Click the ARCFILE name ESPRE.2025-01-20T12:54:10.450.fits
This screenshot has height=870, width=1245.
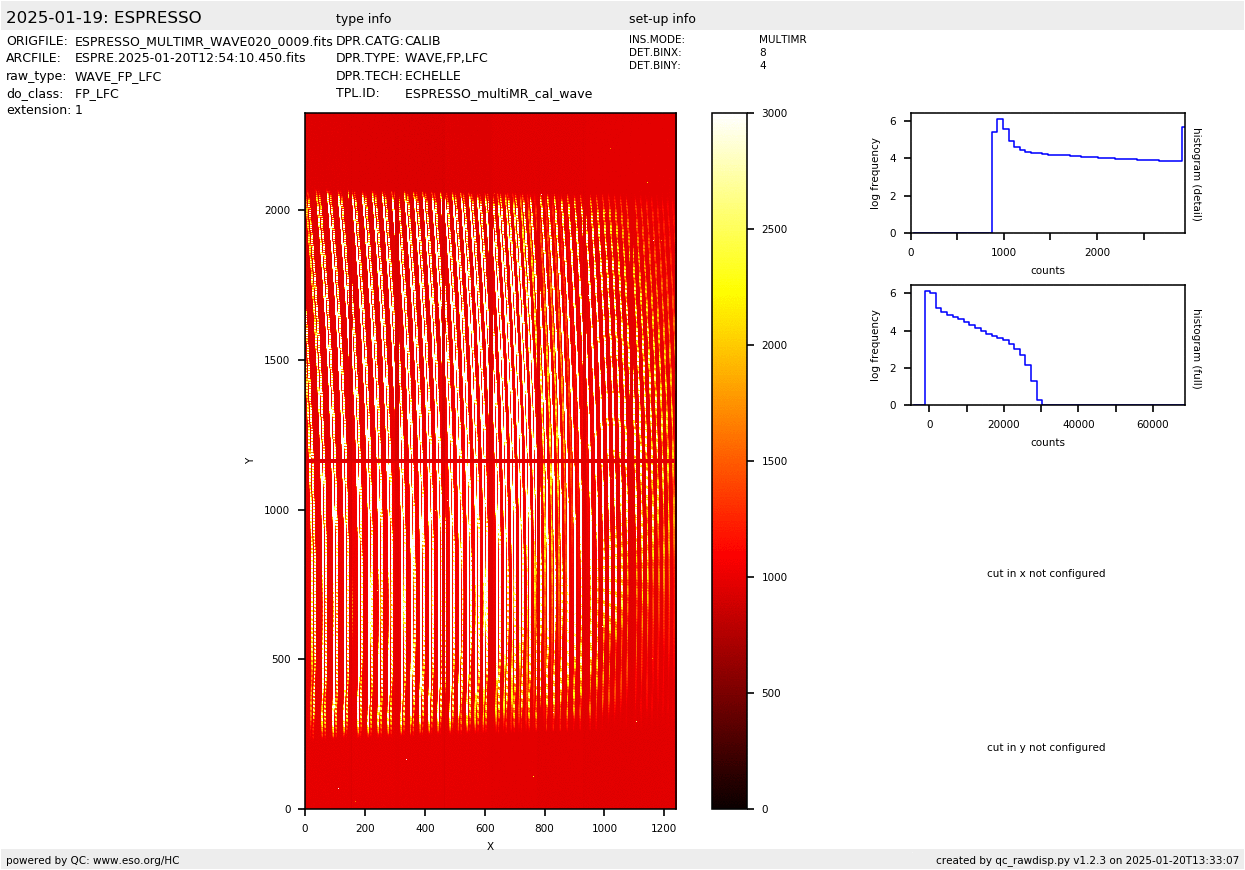coord(190,59)
